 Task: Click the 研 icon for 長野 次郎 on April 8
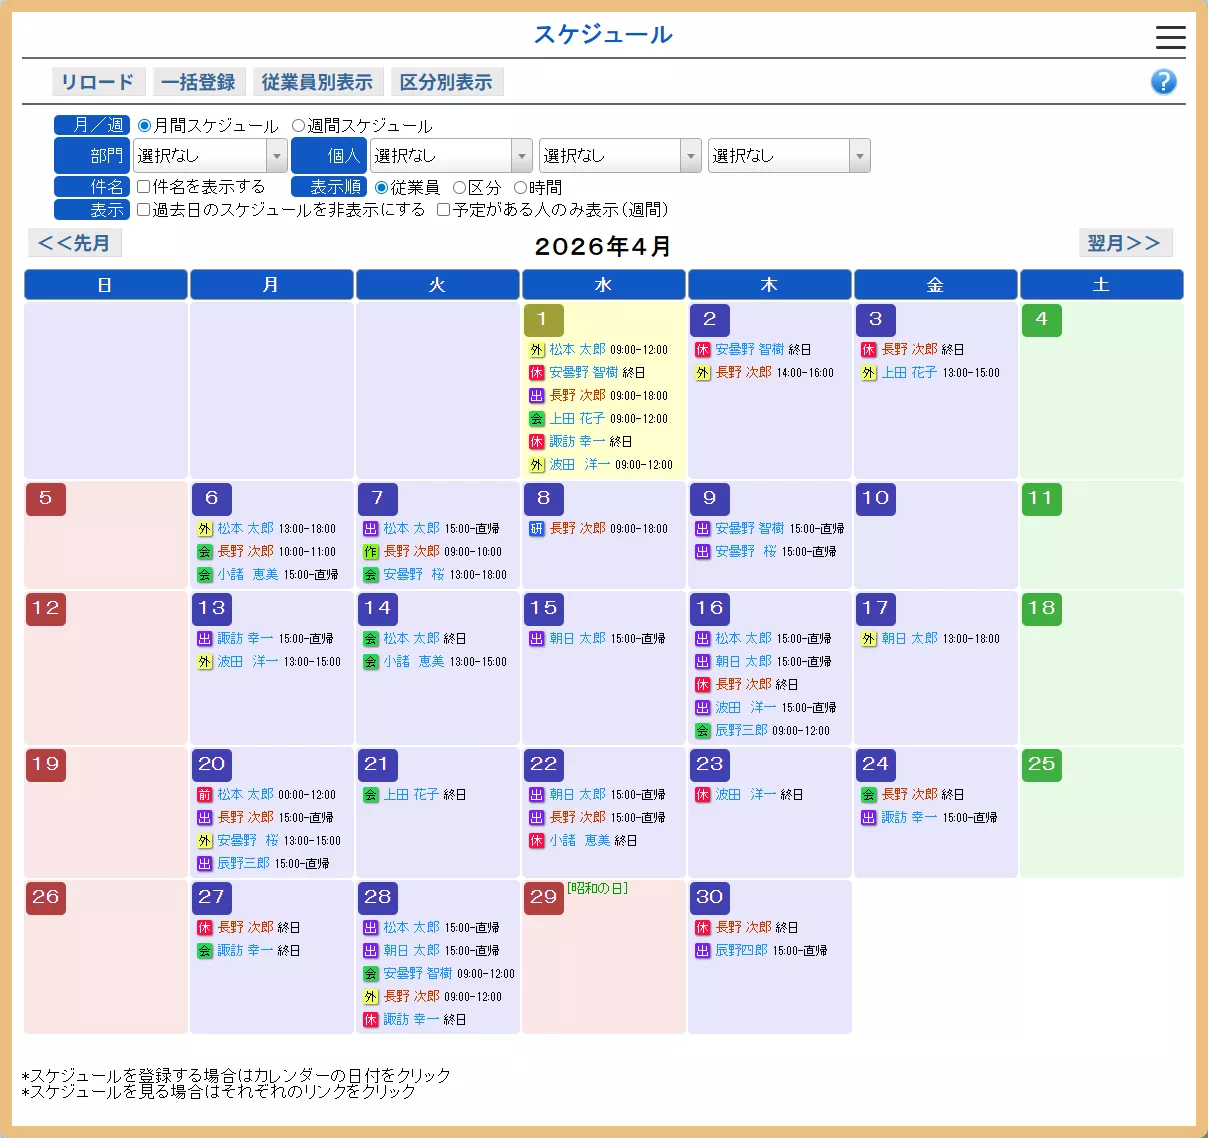tap(537, 529)
